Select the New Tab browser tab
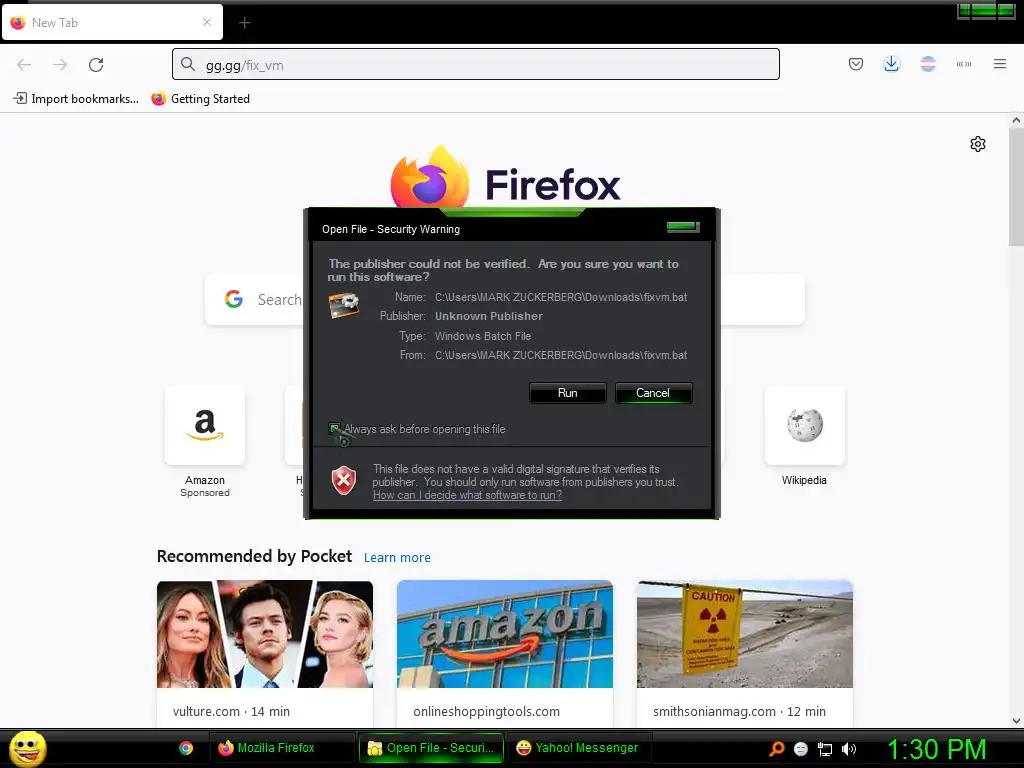Image resolution: width=1024 pixels, height=768 pixels. [x=112, y=23]
